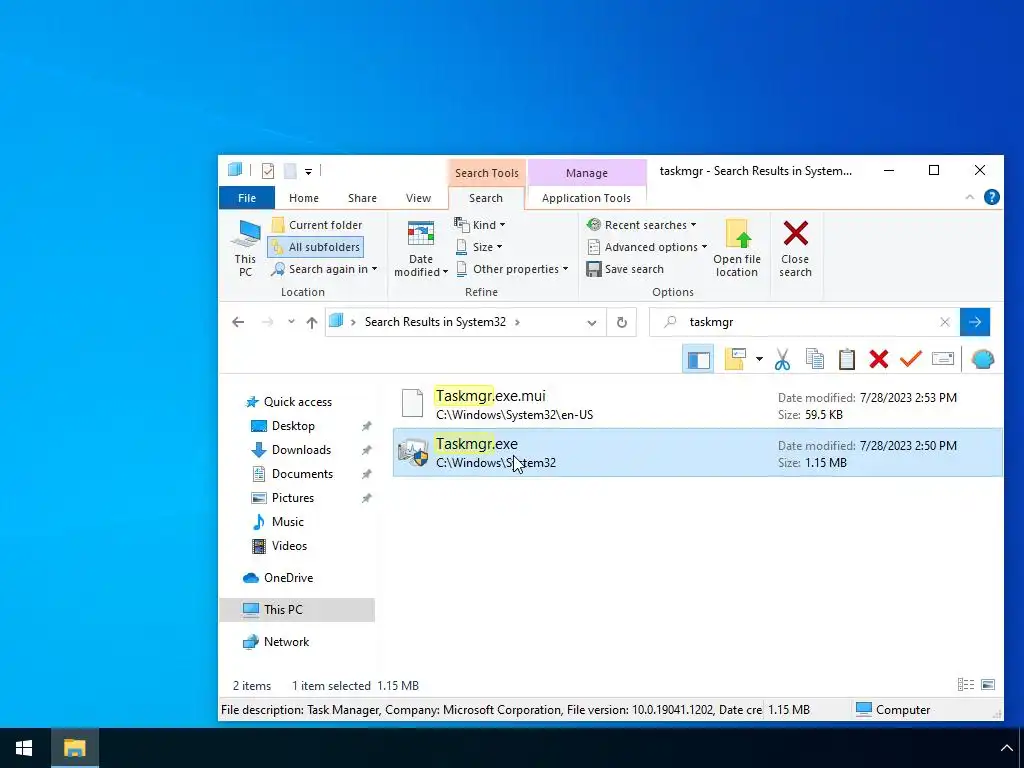Open the File menu tab

coord(247,198)
